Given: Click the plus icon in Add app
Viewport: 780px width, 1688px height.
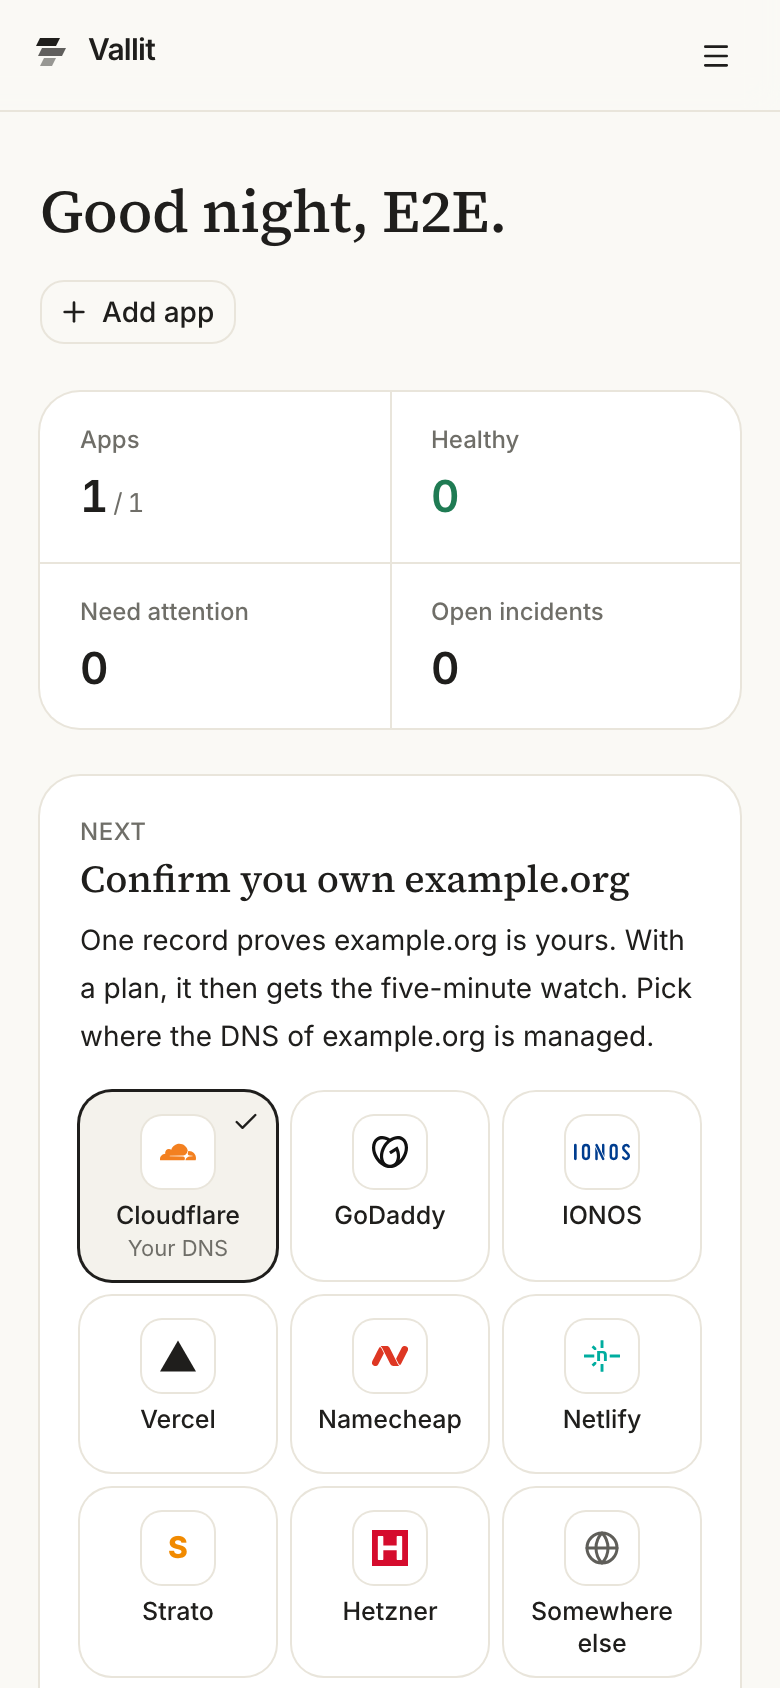Looking at the screenshot, I should point(74,312).
